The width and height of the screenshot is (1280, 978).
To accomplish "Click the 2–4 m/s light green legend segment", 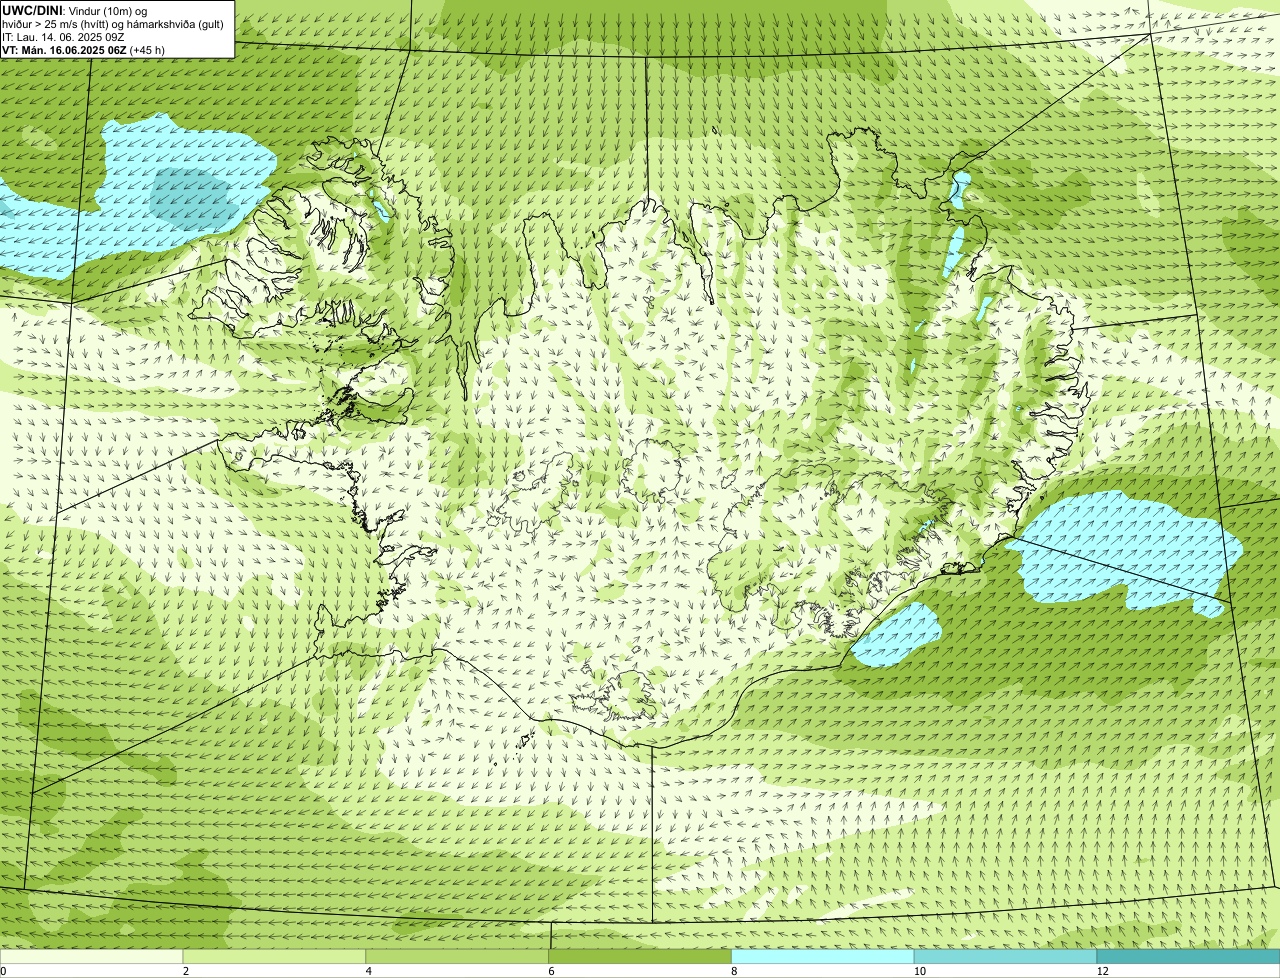I will (275, 956).
